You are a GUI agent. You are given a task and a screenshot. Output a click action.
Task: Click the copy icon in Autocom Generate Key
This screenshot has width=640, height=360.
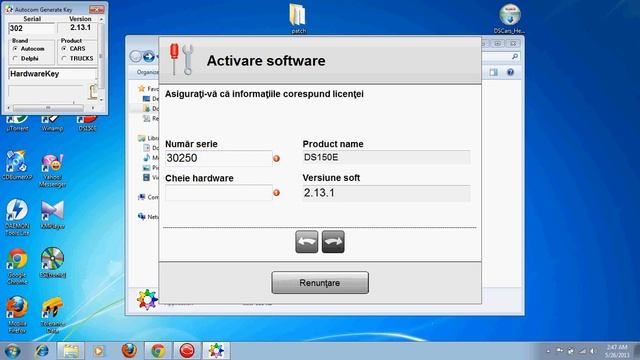[x=93, y=92]
